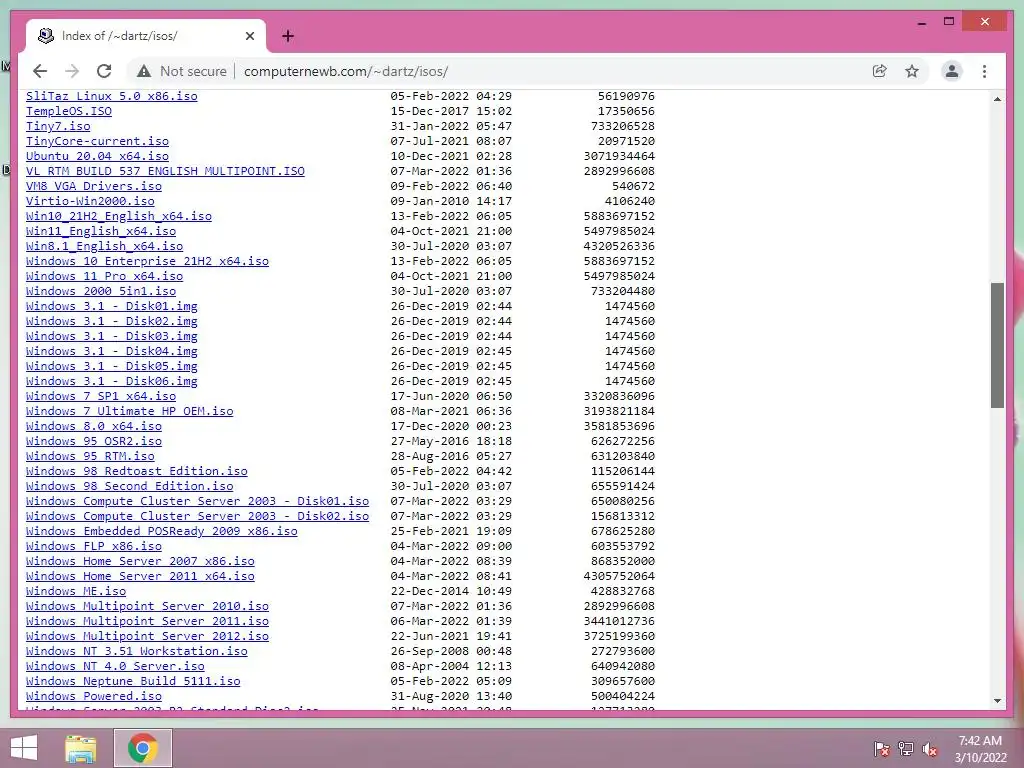
Task: Open the Chrome profile avatar menu
Action: pos(952,71)
